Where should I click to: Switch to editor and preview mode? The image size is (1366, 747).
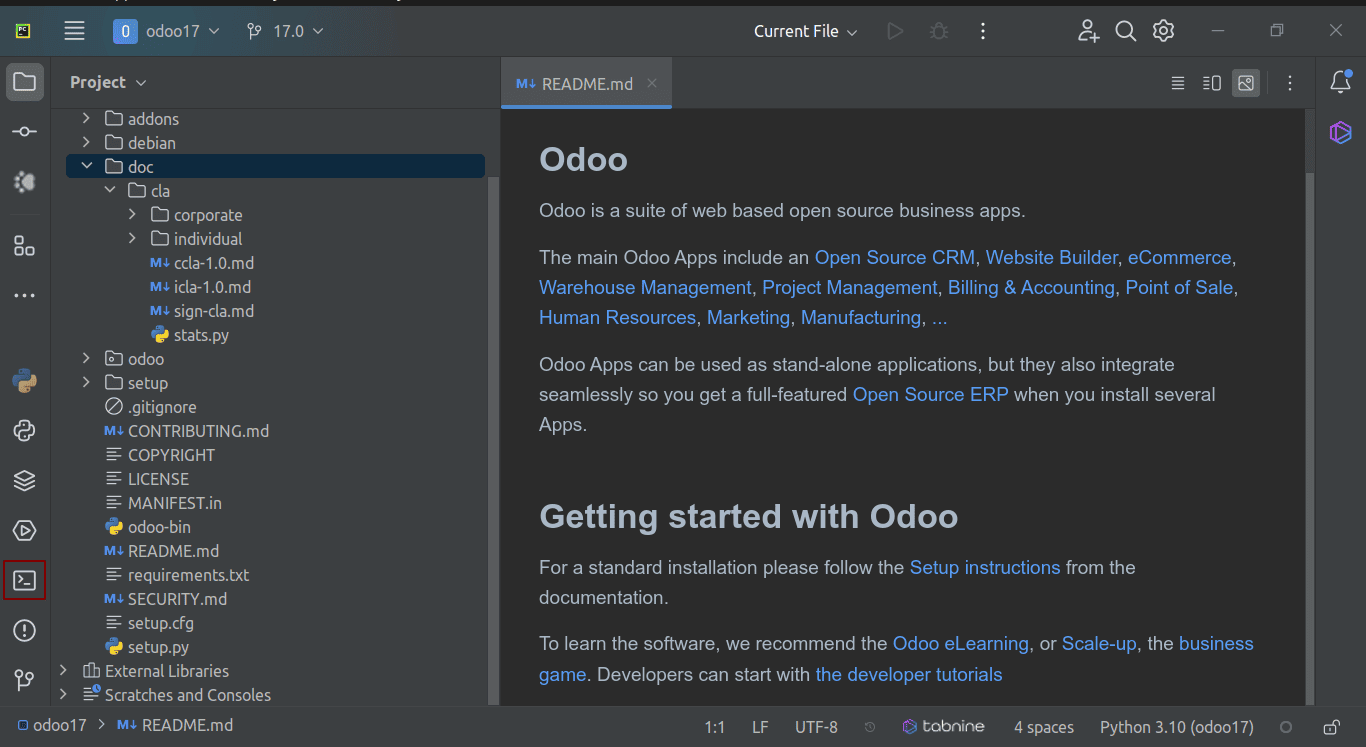point(1212,83)
